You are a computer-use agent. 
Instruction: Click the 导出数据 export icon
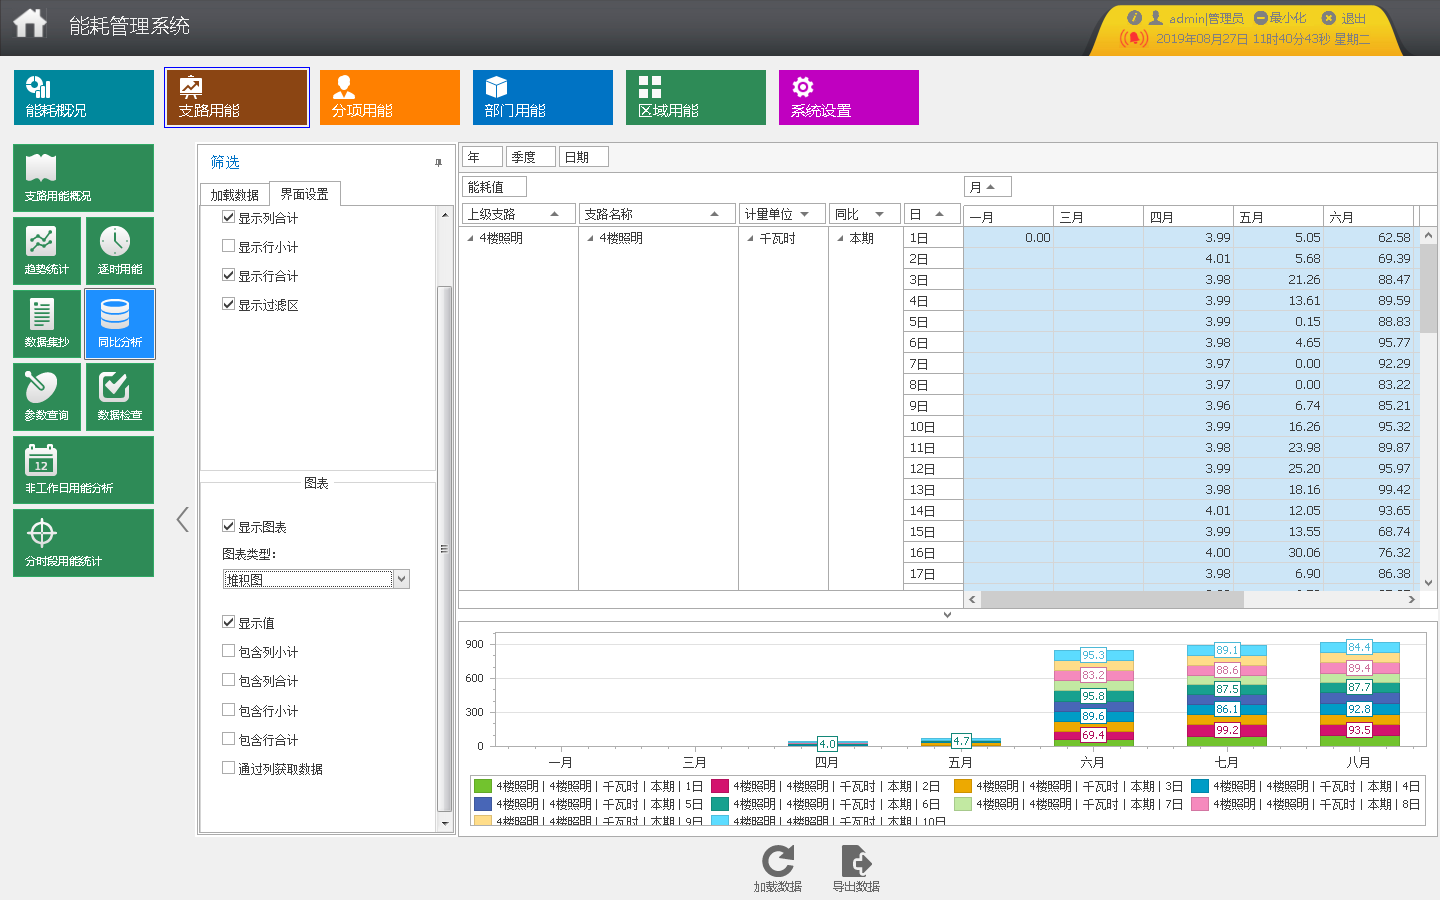856,862
